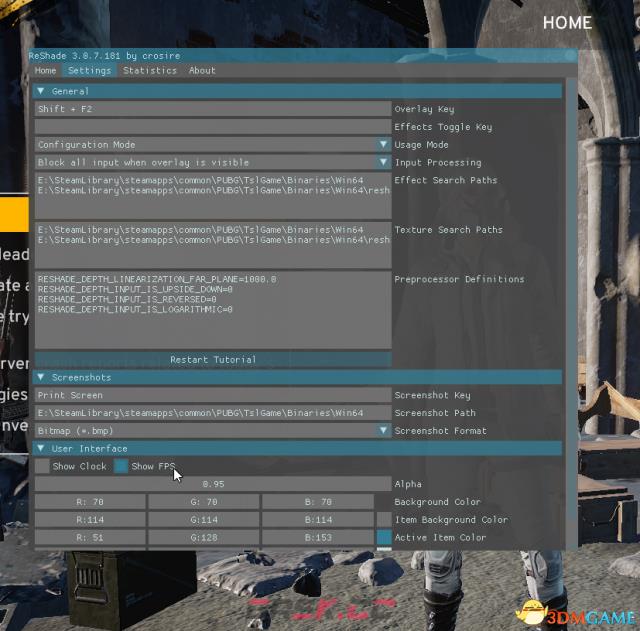Collapse the Screenshots section
Image resolution: width=640 pixels, height=631 pixels.
click(297, 377)
